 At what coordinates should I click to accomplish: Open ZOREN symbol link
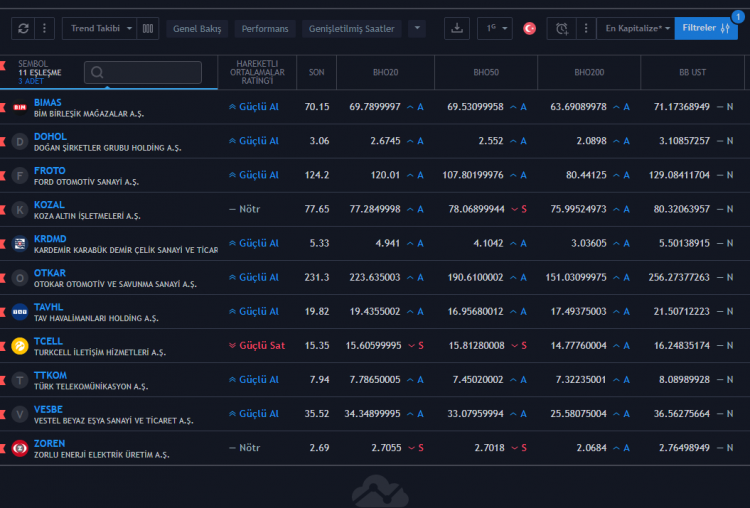(49, 443)
